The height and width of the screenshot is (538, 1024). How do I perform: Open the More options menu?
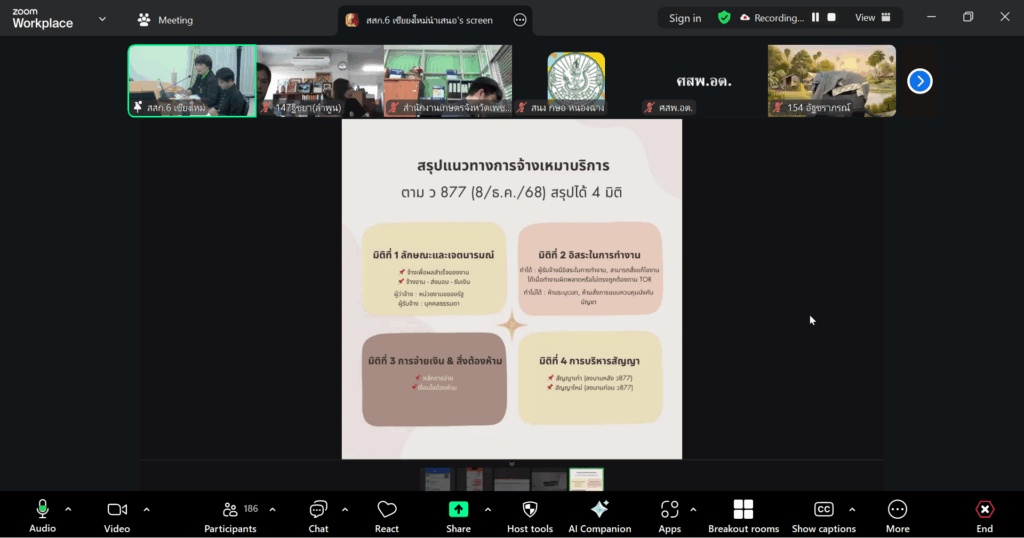(897, 511)
